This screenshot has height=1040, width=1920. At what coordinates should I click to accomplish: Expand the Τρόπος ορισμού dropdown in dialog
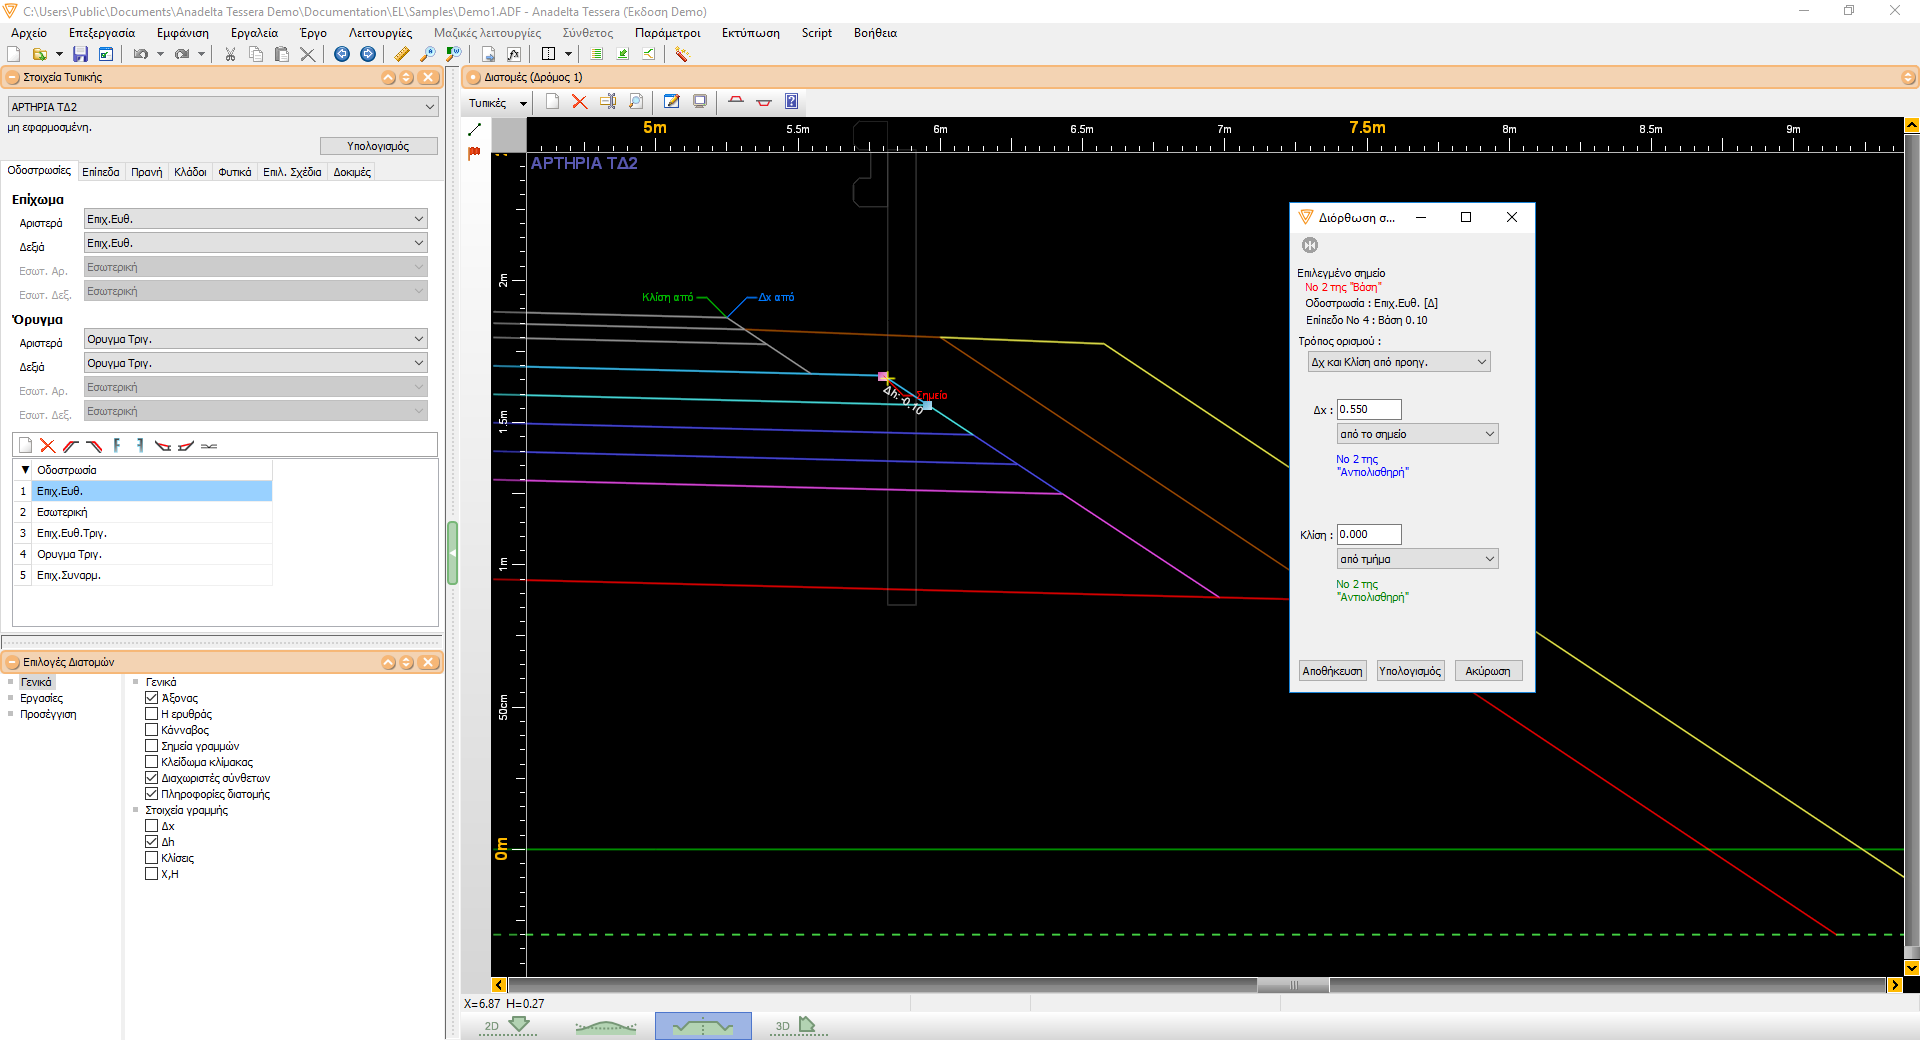tap(1399, 362)
